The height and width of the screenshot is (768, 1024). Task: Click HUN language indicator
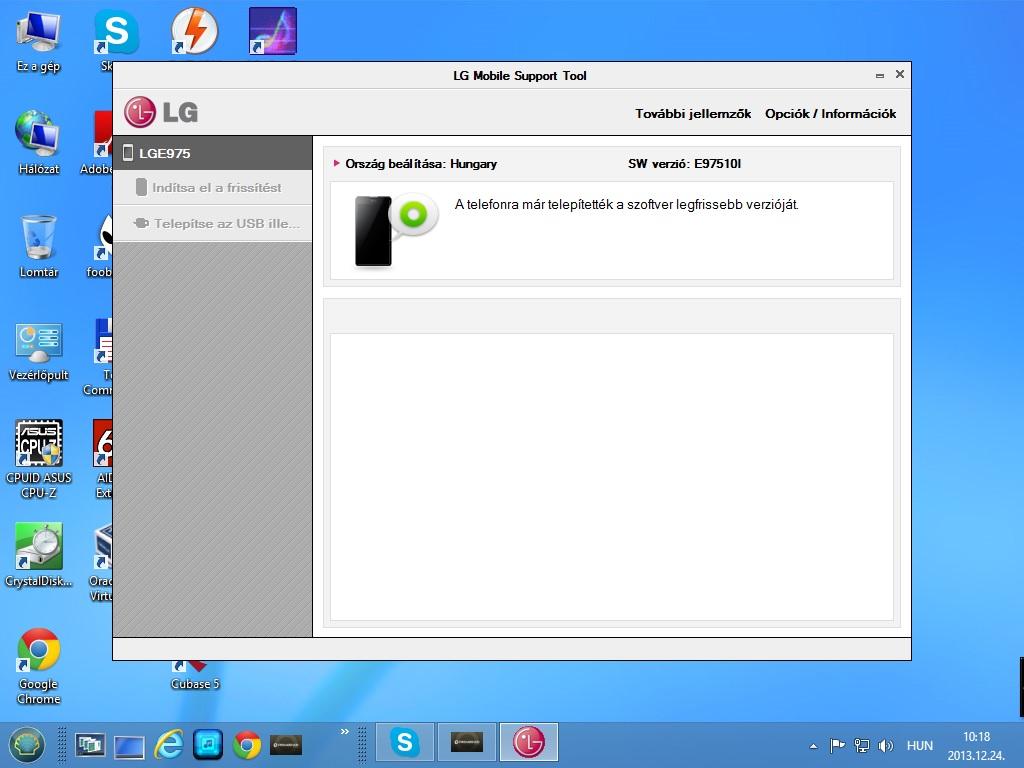(x=920, y=746)
